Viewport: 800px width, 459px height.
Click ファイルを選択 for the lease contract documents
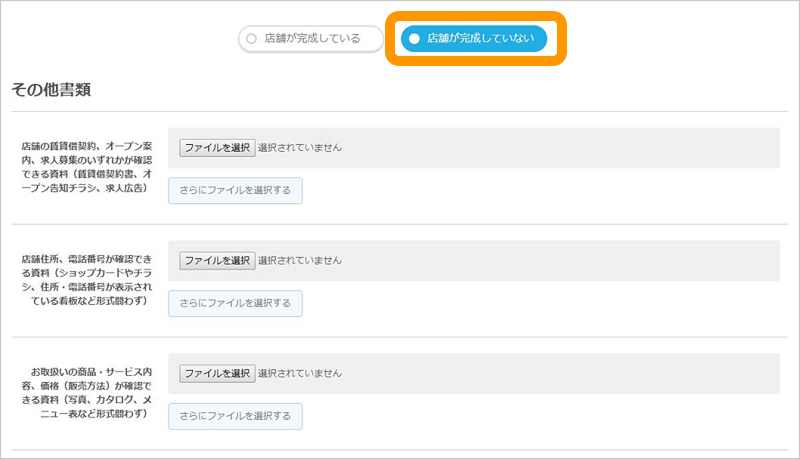click(x=217, y=147)
